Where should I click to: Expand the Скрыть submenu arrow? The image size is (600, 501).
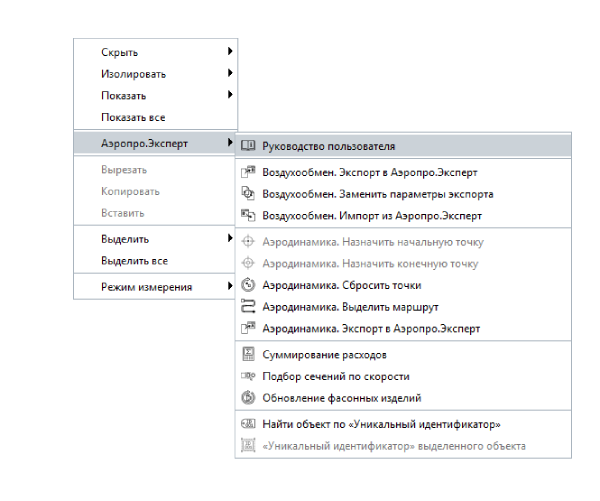click(x=229, y=51)
